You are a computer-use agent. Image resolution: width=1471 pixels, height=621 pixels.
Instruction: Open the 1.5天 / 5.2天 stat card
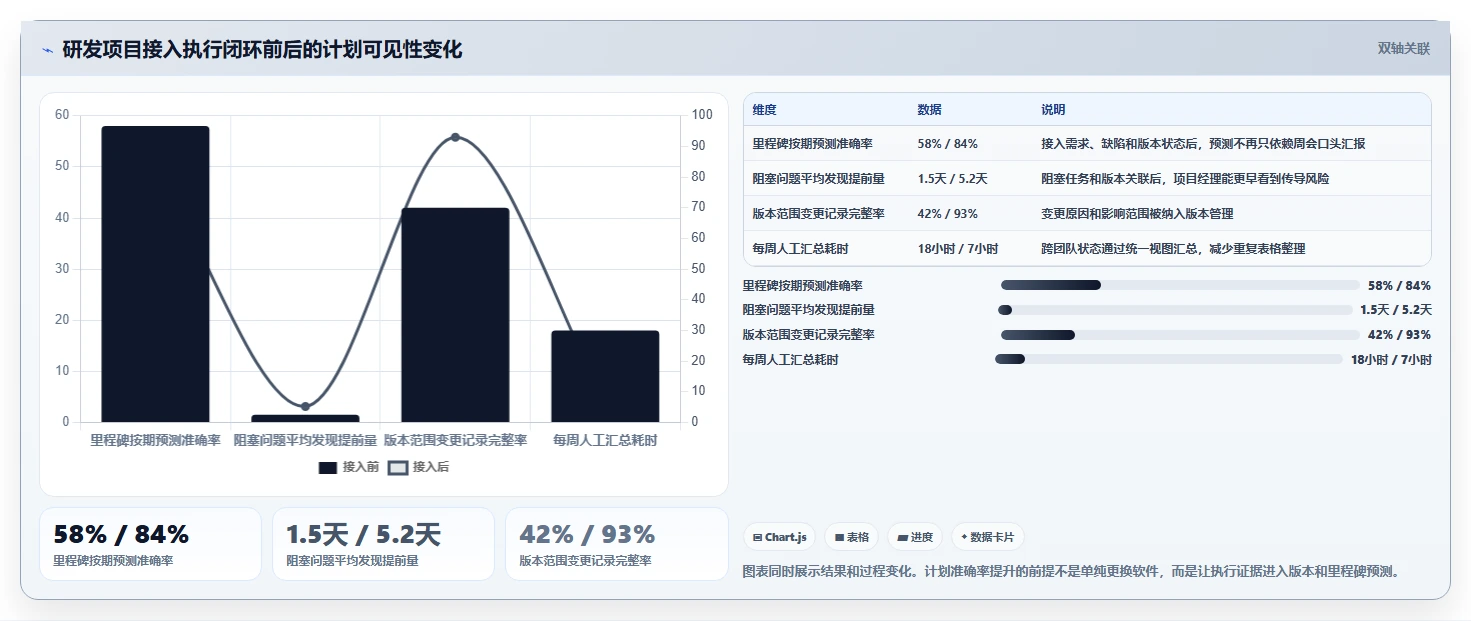coord(383,544)
